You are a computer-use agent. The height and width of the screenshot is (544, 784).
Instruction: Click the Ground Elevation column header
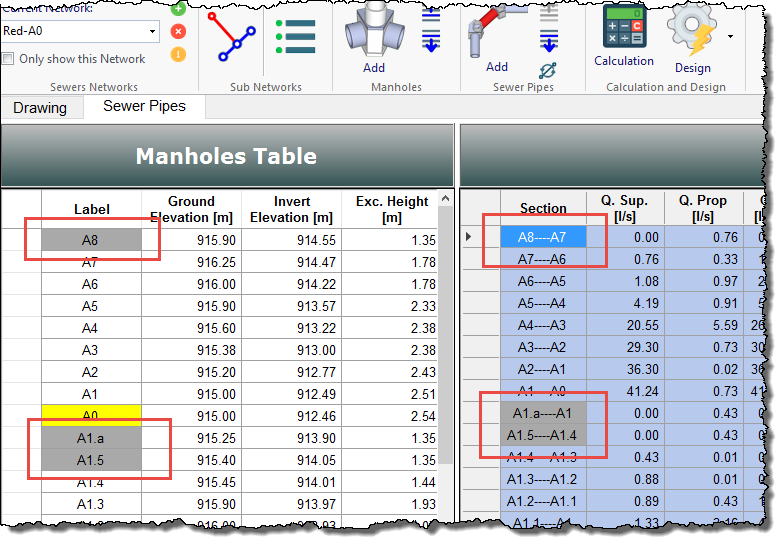(191, 209)
